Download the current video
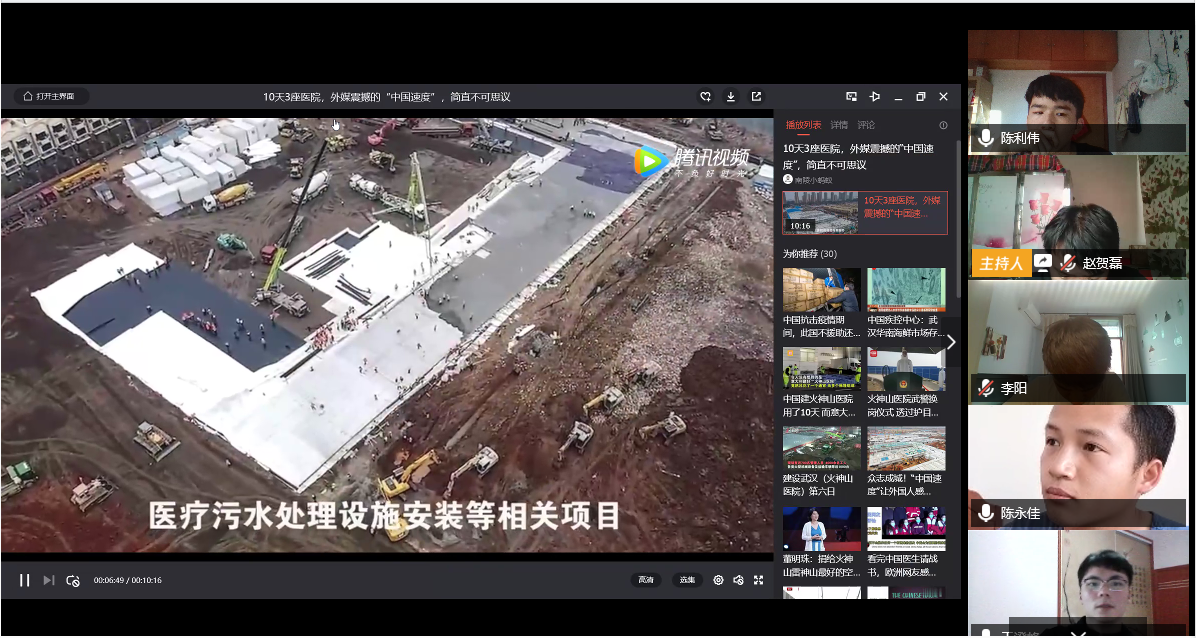The height and width of the screenshot is (638, 1196). (731, 97)
